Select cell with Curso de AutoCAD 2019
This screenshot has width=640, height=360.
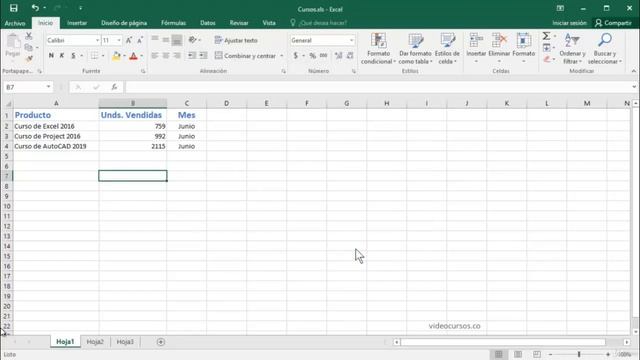click(x=56, y=146)
